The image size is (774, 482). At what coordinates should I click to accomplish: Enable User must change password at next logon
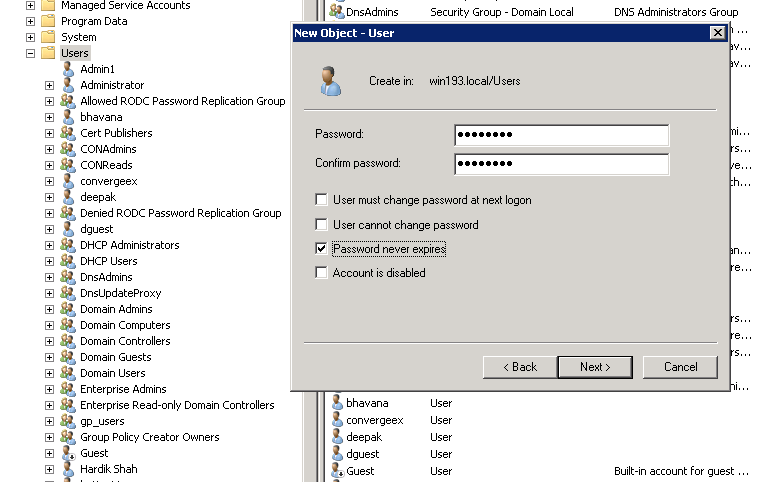click(321, 200)
